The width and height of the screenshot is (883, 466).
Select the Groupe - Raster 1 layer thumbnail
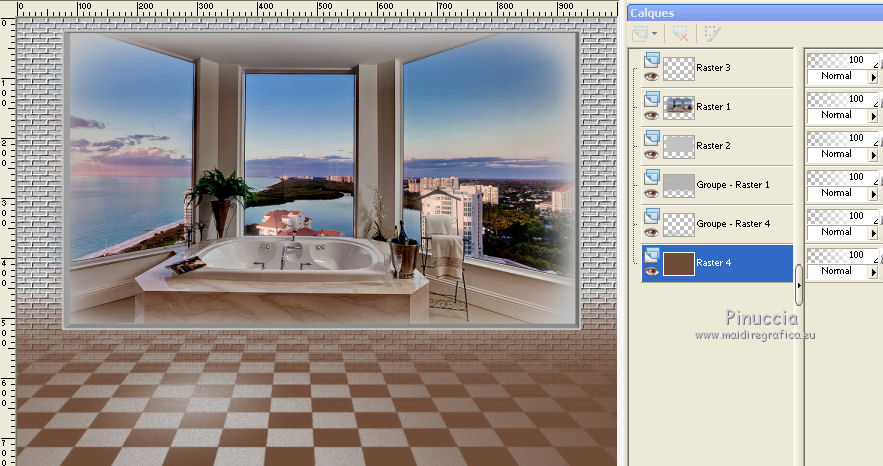click(679, 186)
